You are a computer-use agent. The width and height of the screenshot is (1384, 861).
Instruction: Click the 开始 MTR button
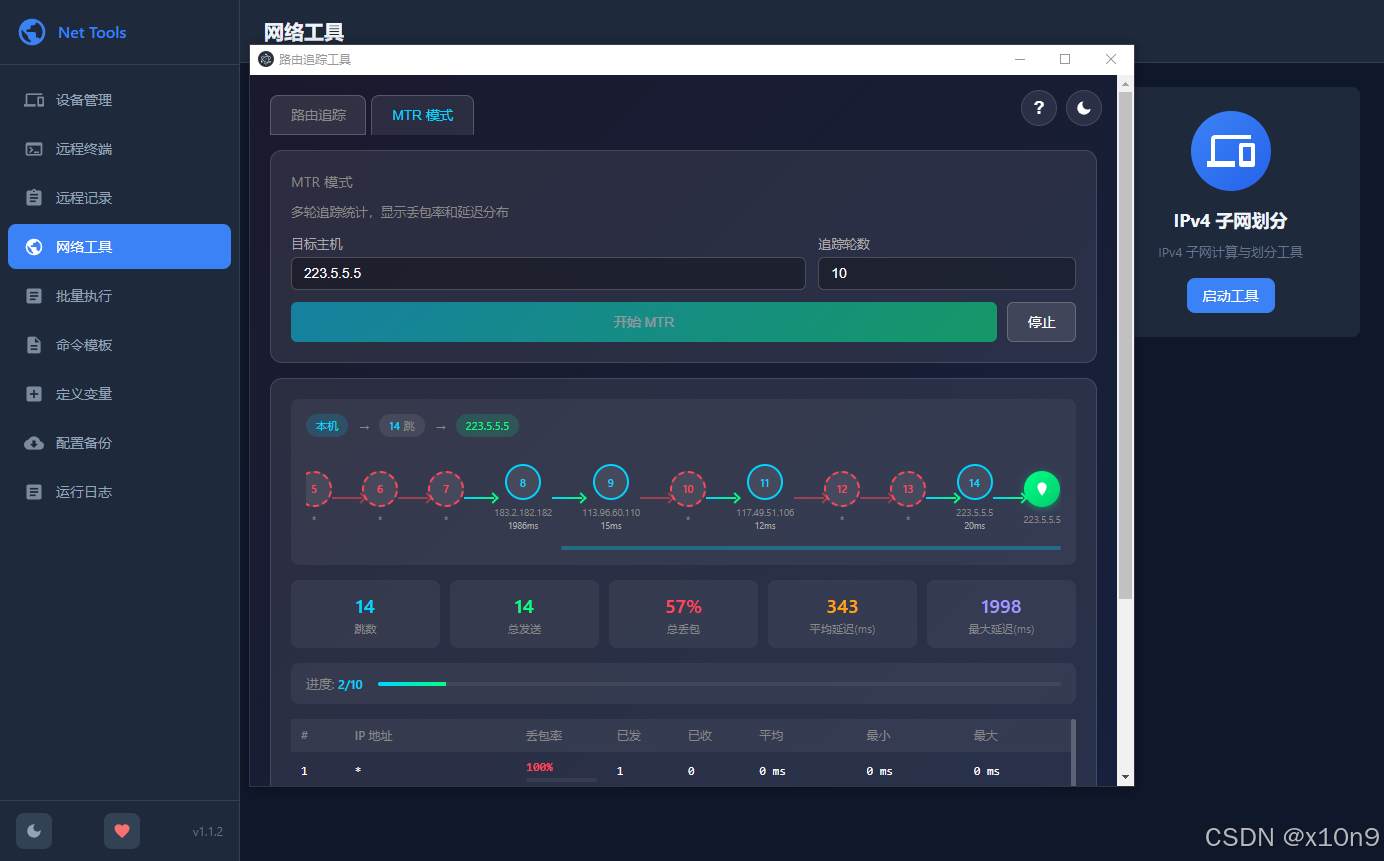[x=644, y=322]
